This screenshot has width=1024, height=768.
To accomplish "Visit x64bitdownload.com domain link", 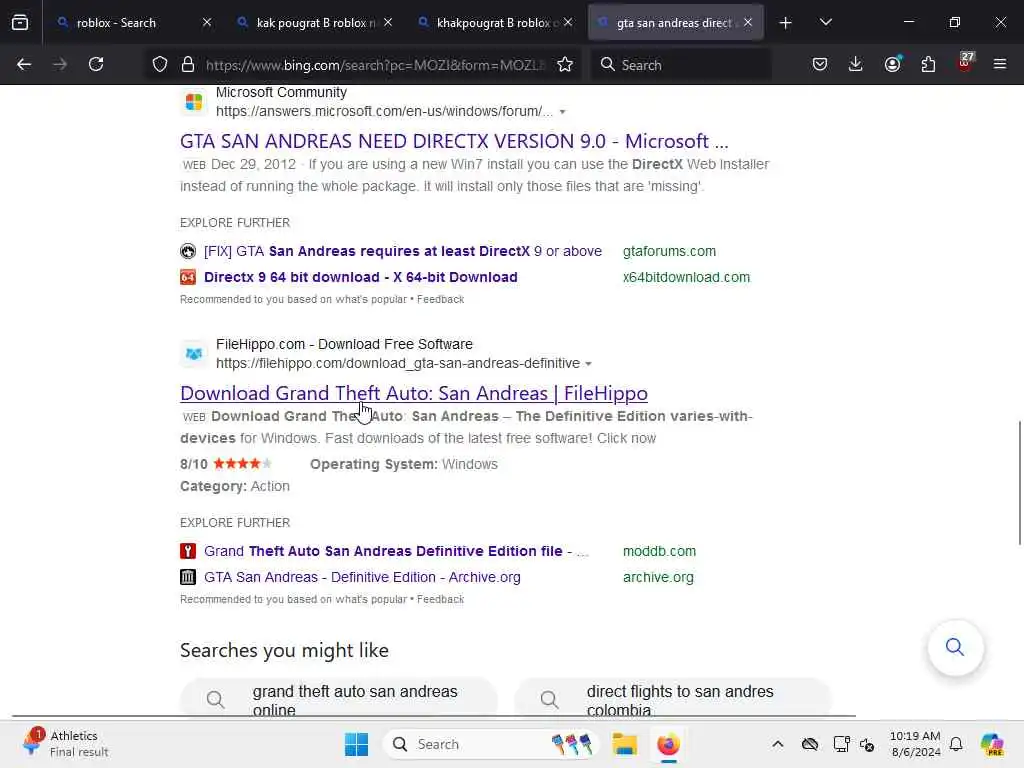I will [x=686, y=278].
